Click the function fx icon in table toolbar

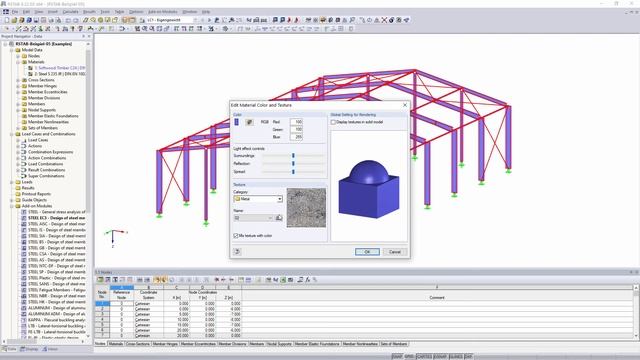[x=308, y=280]
